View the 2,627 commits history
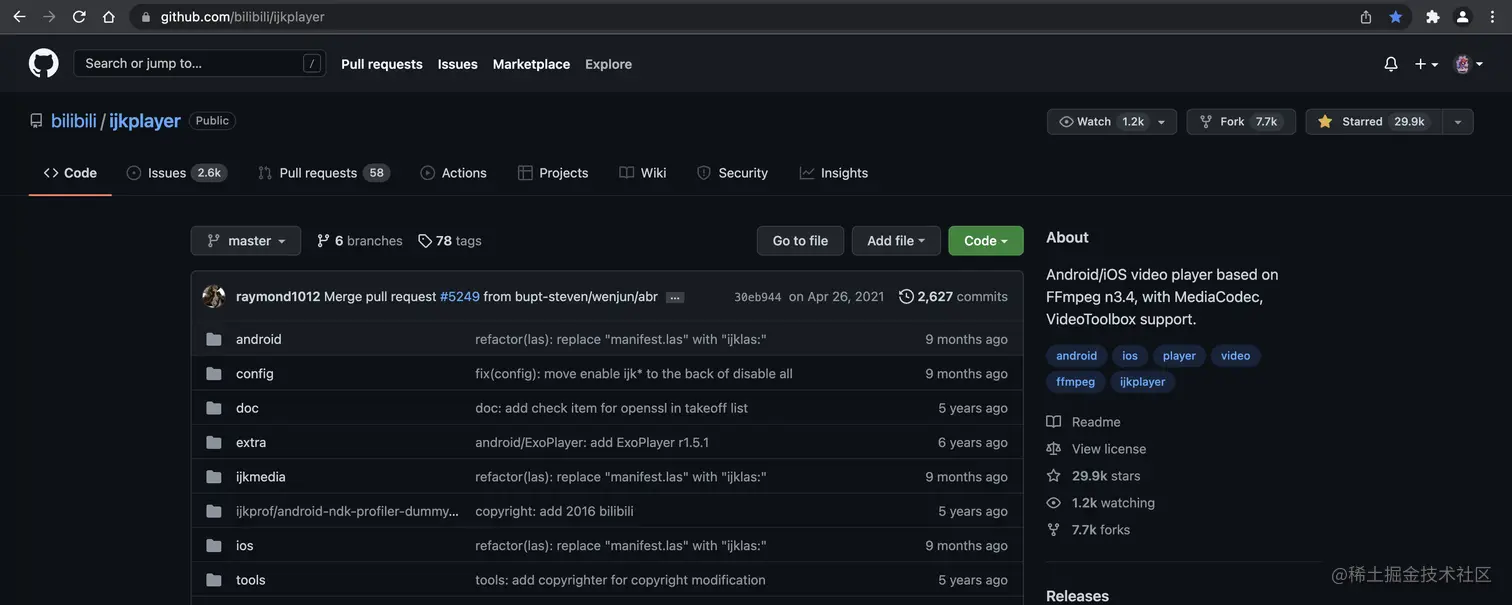The width and height of the screenshot is (1512, 605). pos(953,297)
